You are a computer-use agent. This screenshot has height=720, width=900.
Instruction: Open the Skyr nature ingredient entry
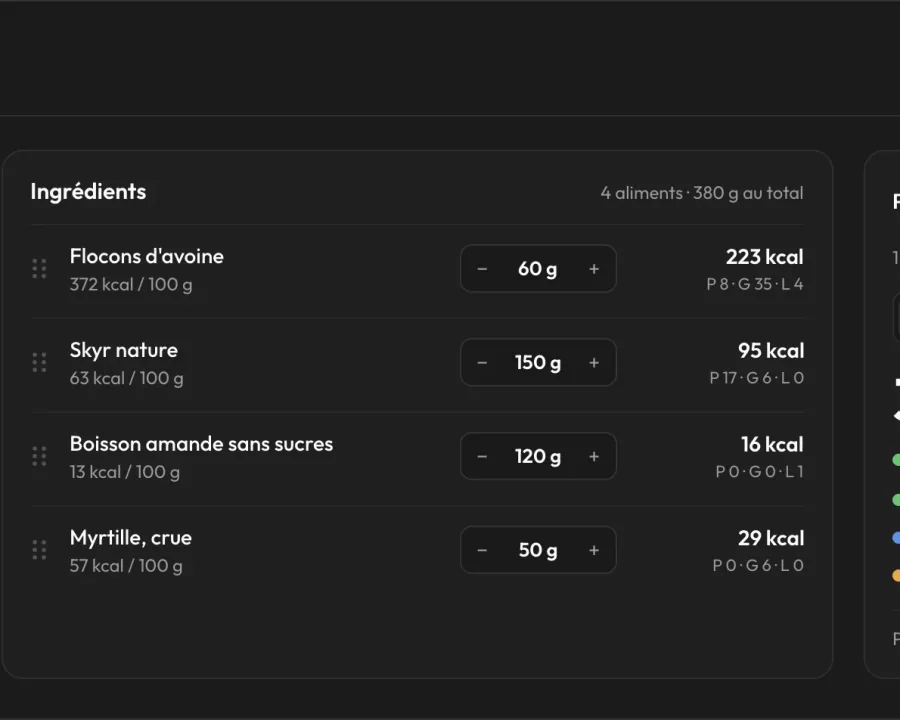(x=124, y=350)
